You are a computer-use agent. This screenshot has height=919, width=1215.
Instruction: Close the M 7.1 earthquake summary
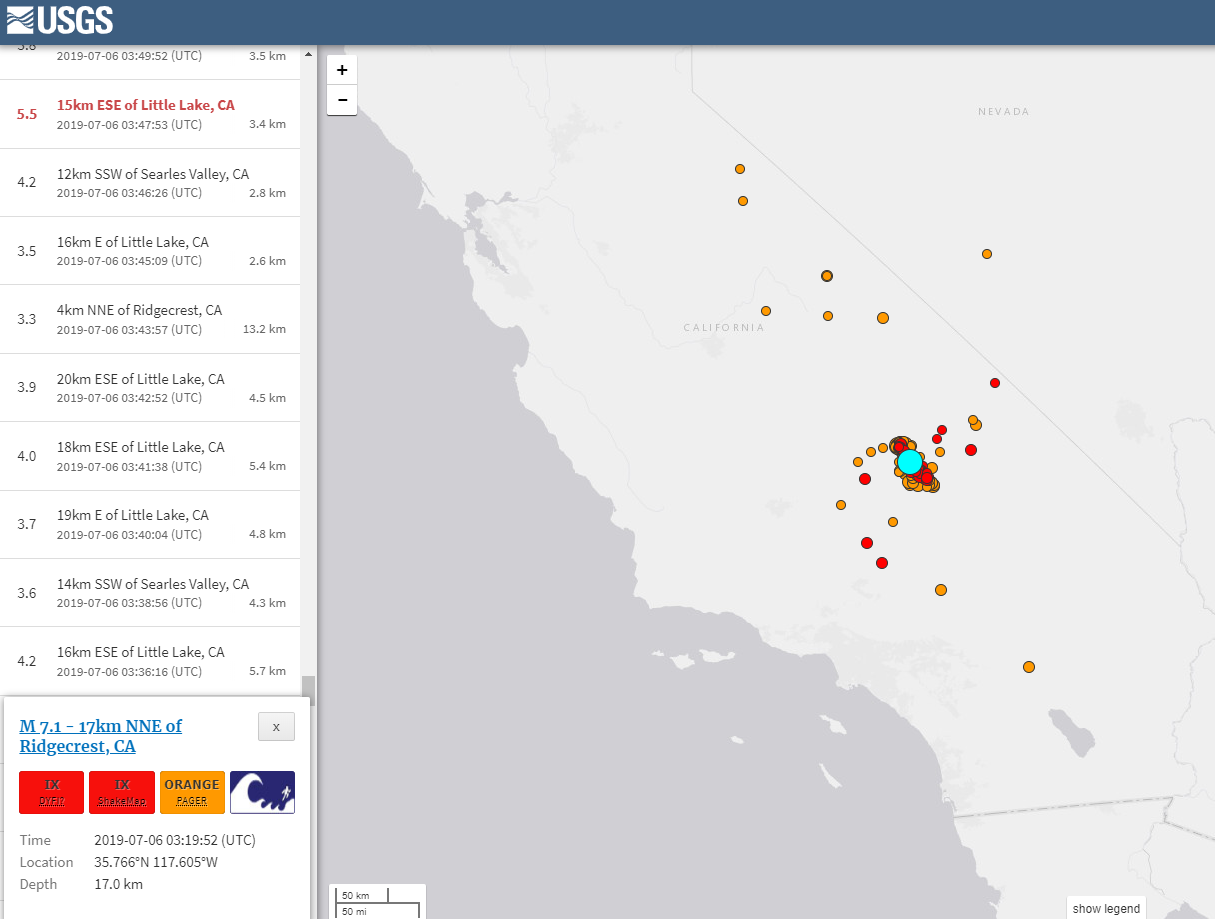click(276, 727)
